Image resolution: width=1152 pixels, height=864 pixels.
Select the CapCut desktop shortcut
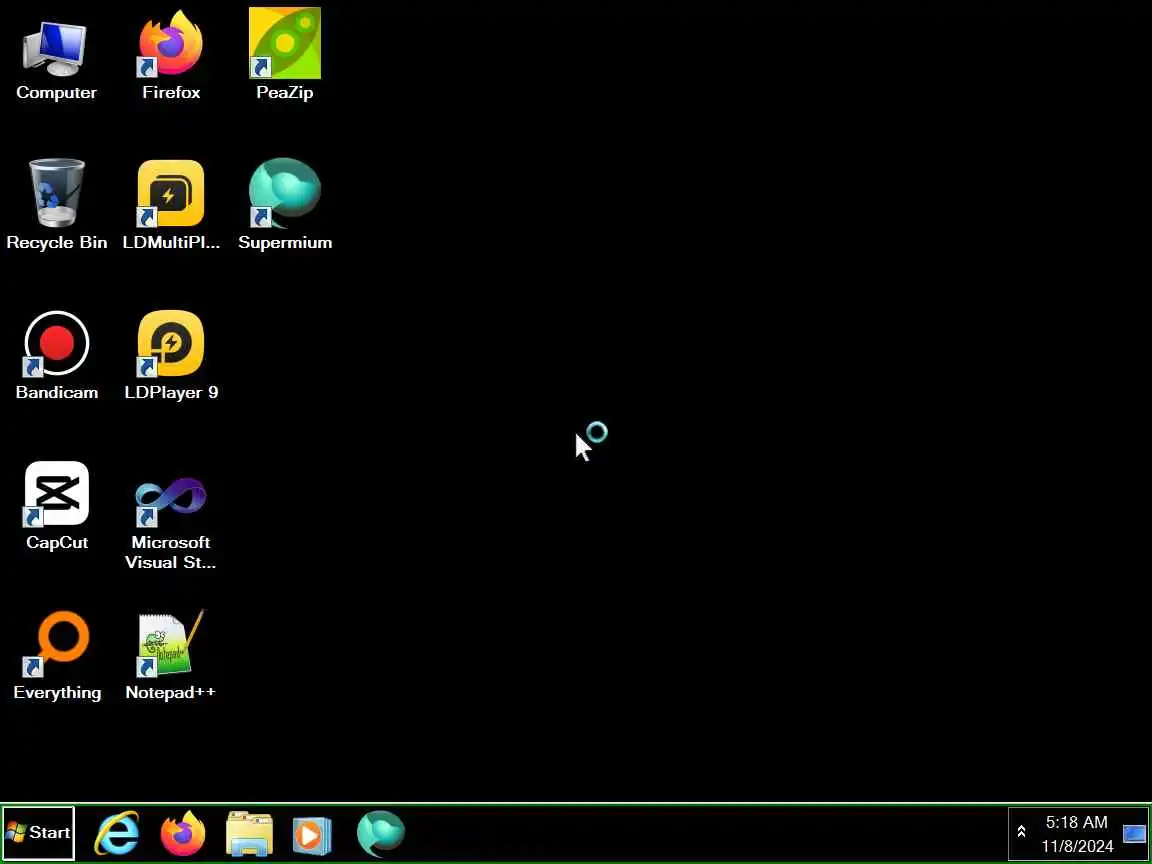click(x=57, y=507)
